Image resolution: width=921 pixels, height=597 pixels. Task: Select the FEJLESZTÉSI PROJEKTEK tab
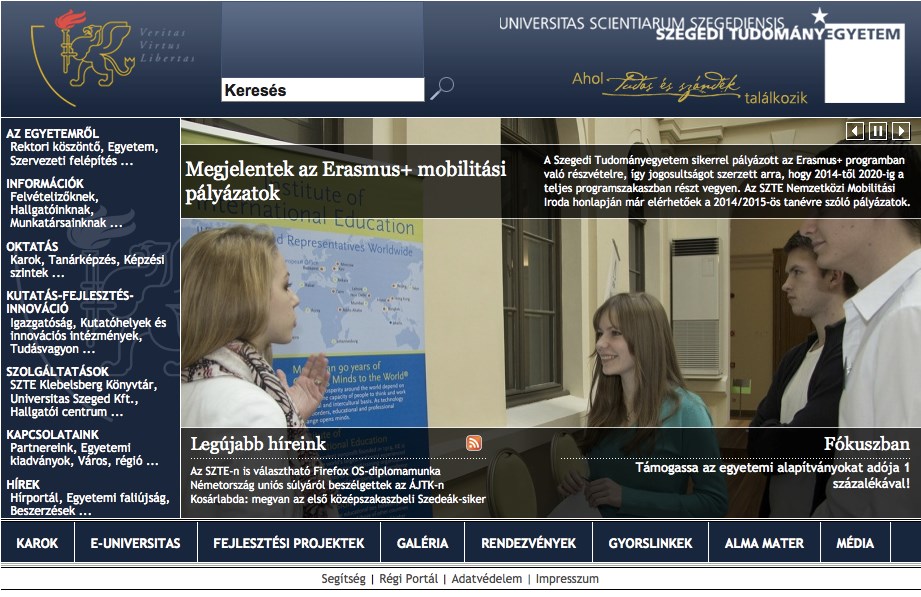click(289, 543)
